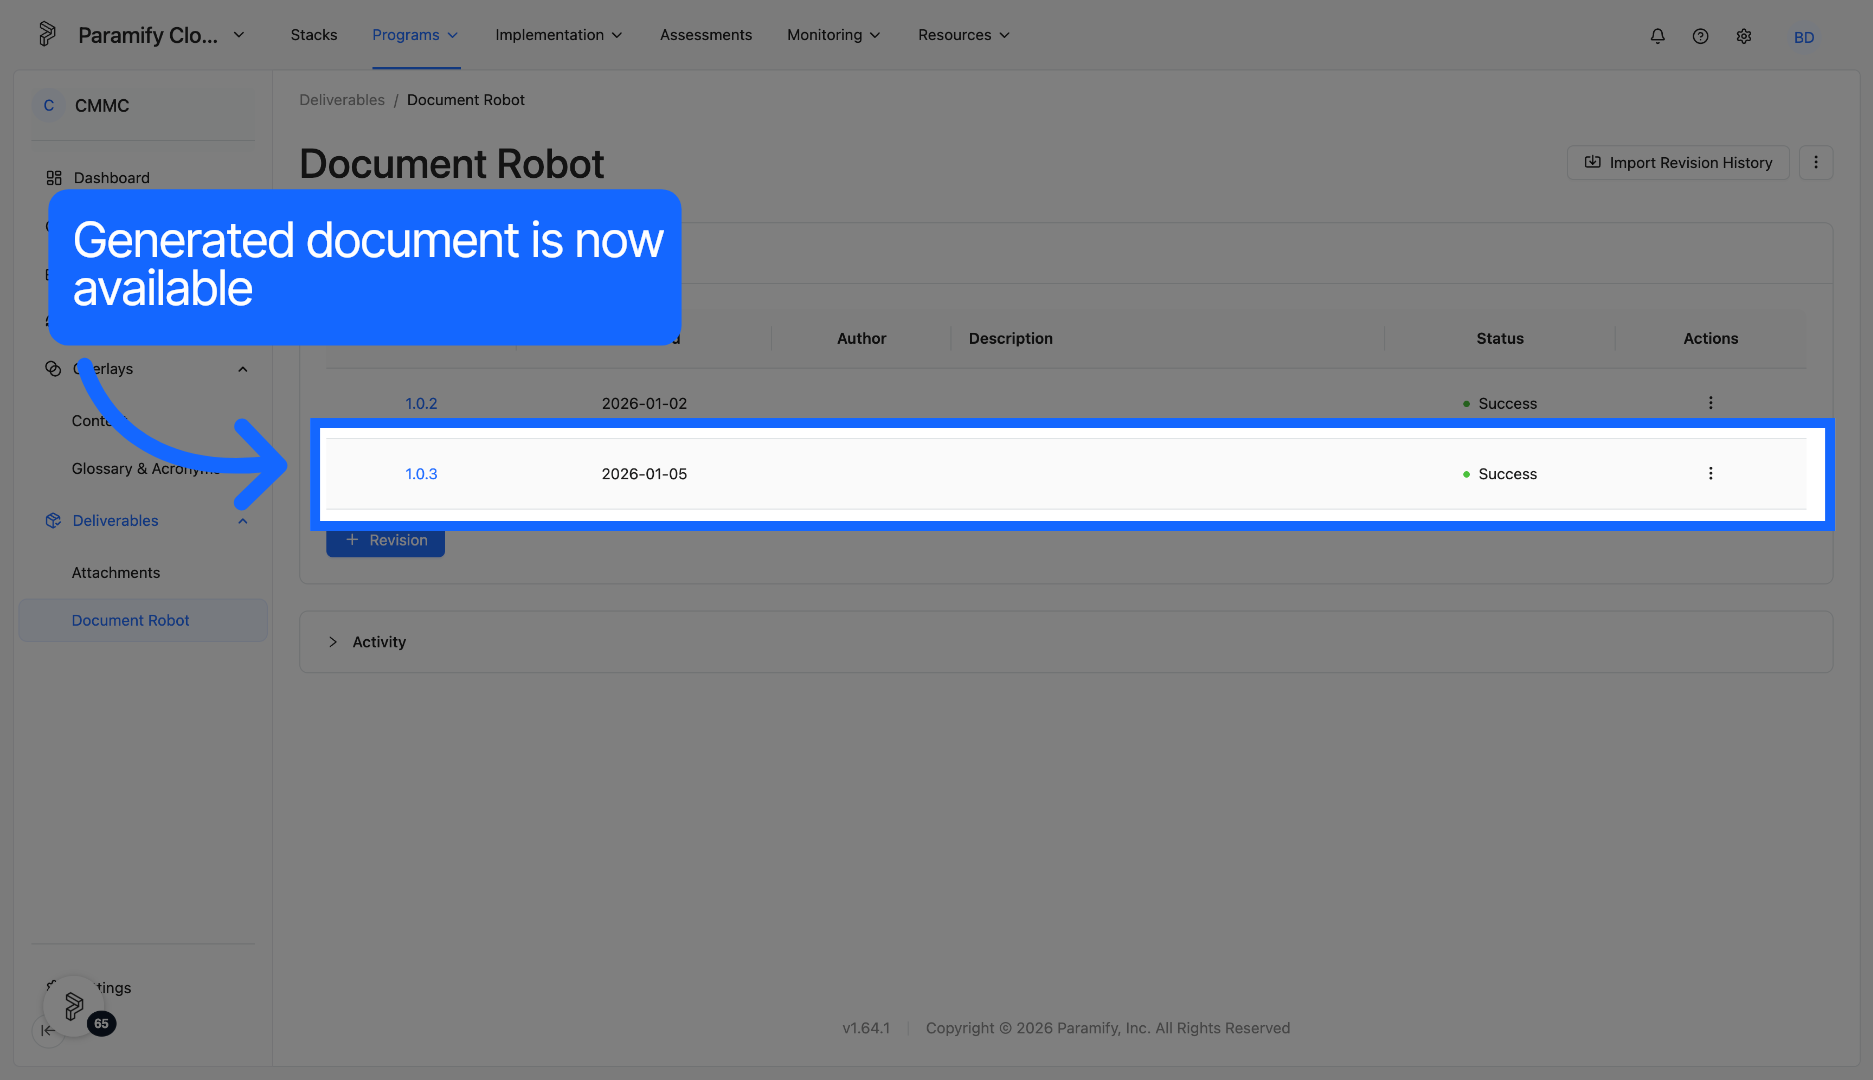Viewport: 1873px width, 1080px height.
Task: Click the Document Robot breadcrumb text
Action: tap(466, 100)
